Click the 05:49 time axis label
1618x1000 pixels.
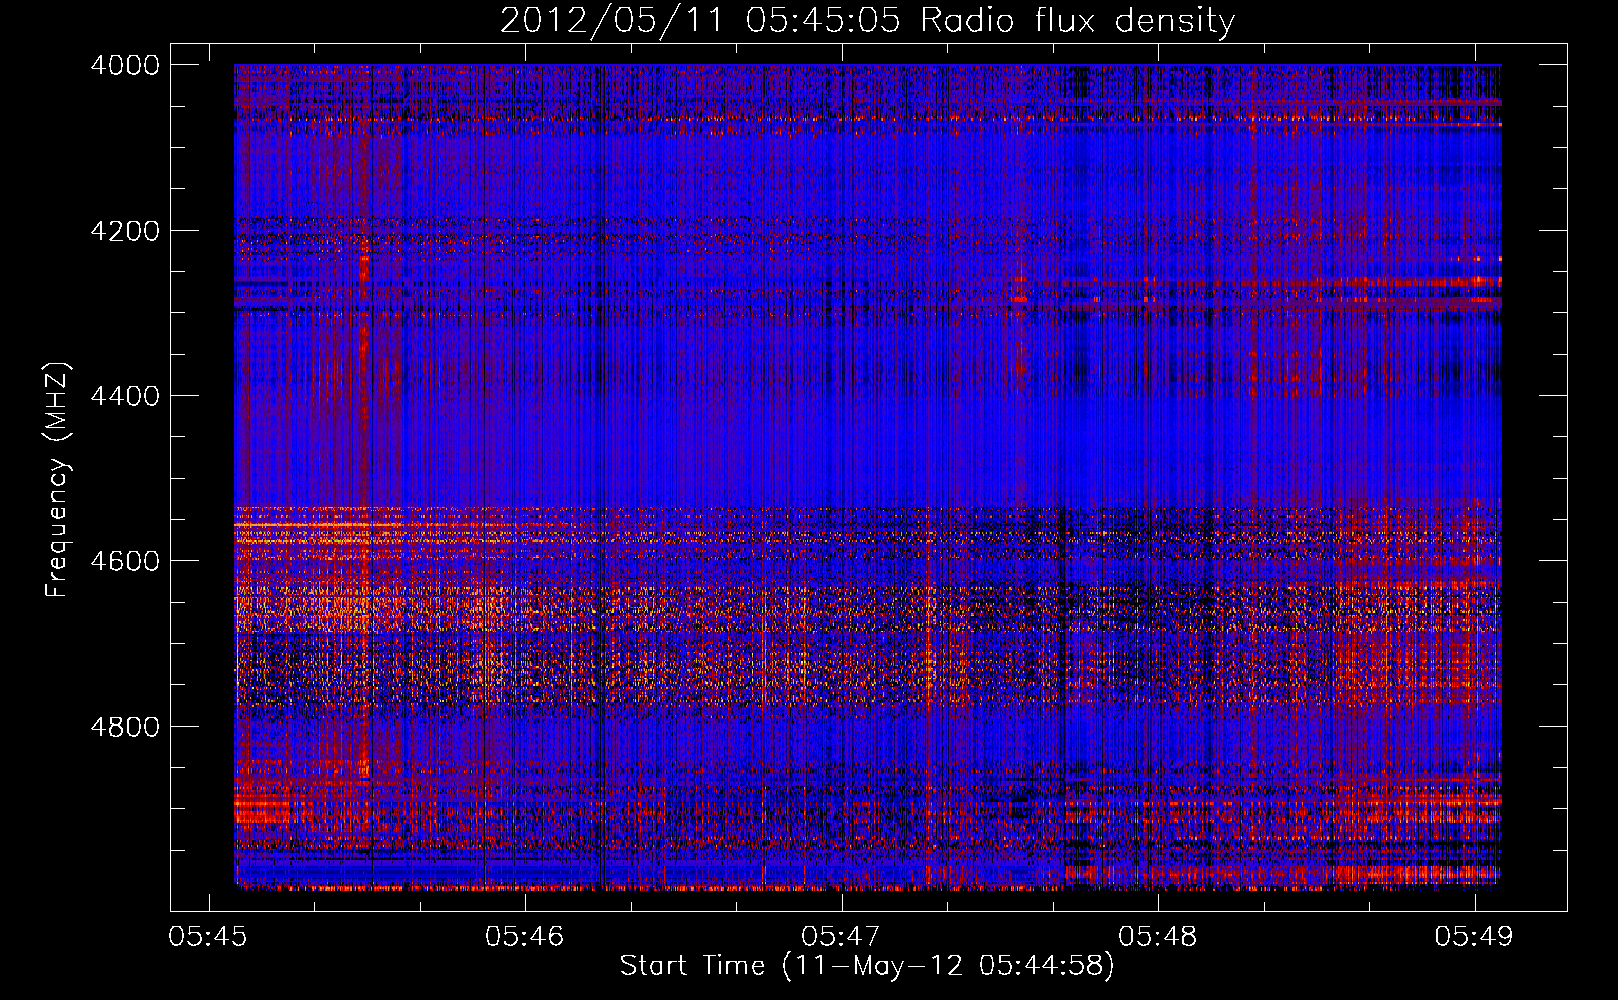point(1474,937)
